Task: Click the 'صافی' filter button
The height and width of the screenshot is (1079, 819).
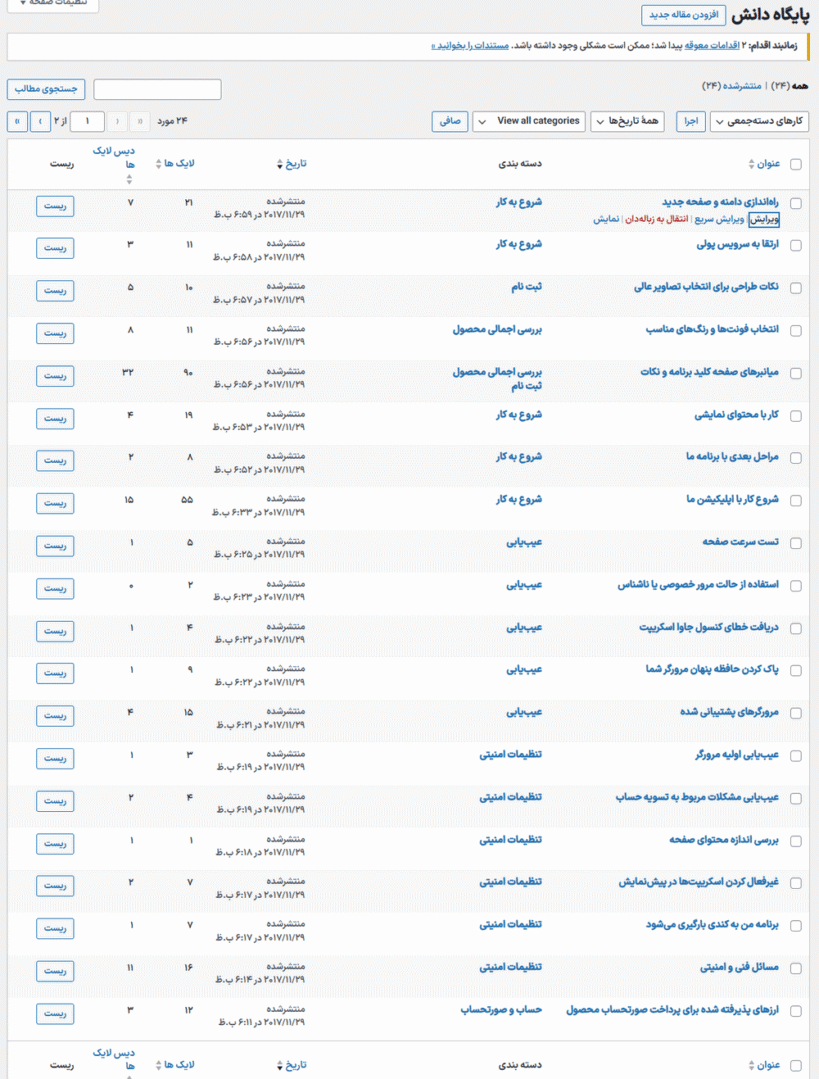Action: coord(450,121)
